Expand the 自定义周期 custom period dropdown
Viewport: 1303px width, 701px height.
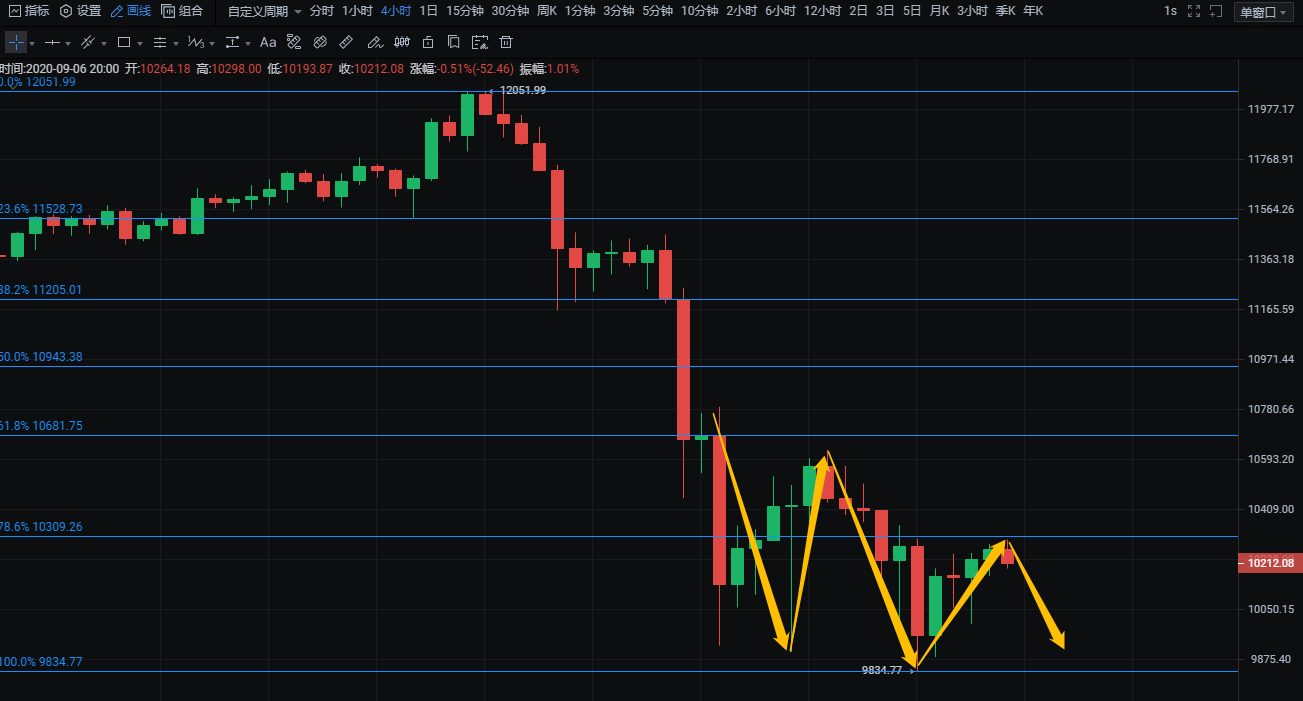click(x=264, y=11)
